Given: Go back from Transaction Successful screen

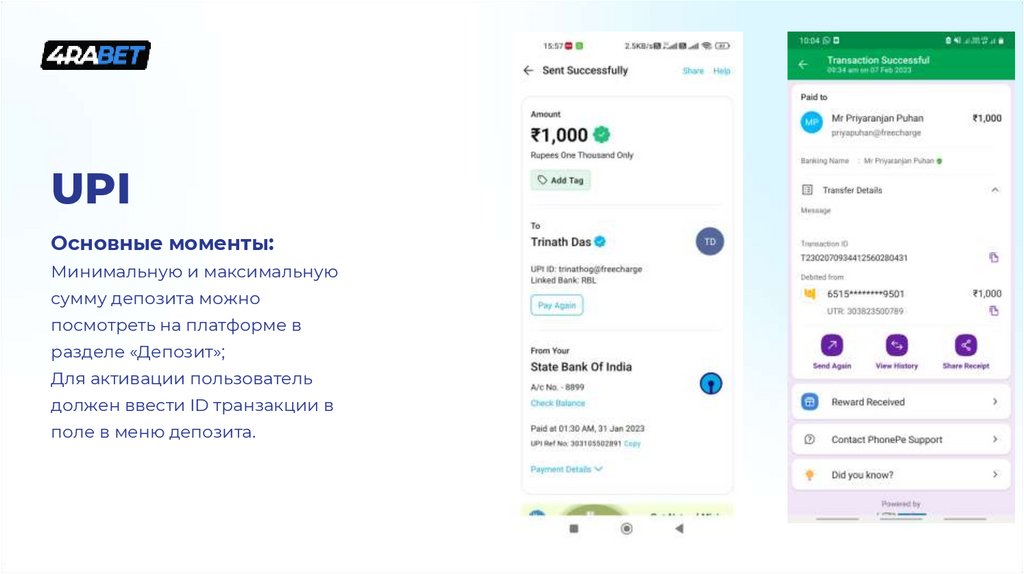Looking at the screenshot, I should [803, 65].
